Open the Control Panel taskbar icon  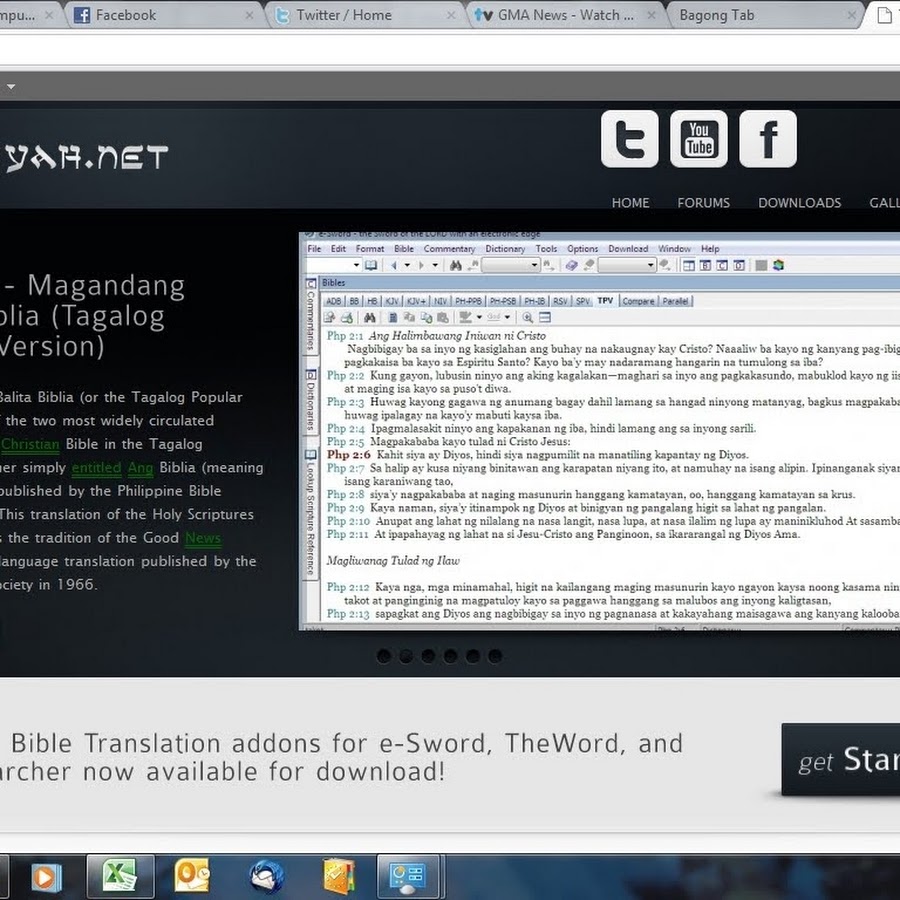(x=410, y=876)
